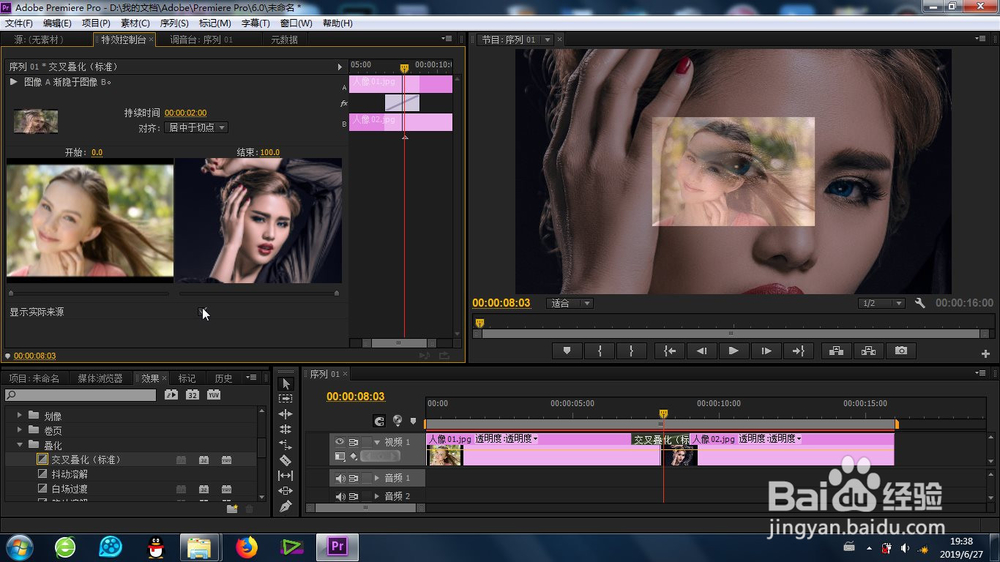The height and width of the screenshot is (562, 1000).
Task: Go to Out point
Action: pos(798,351)
